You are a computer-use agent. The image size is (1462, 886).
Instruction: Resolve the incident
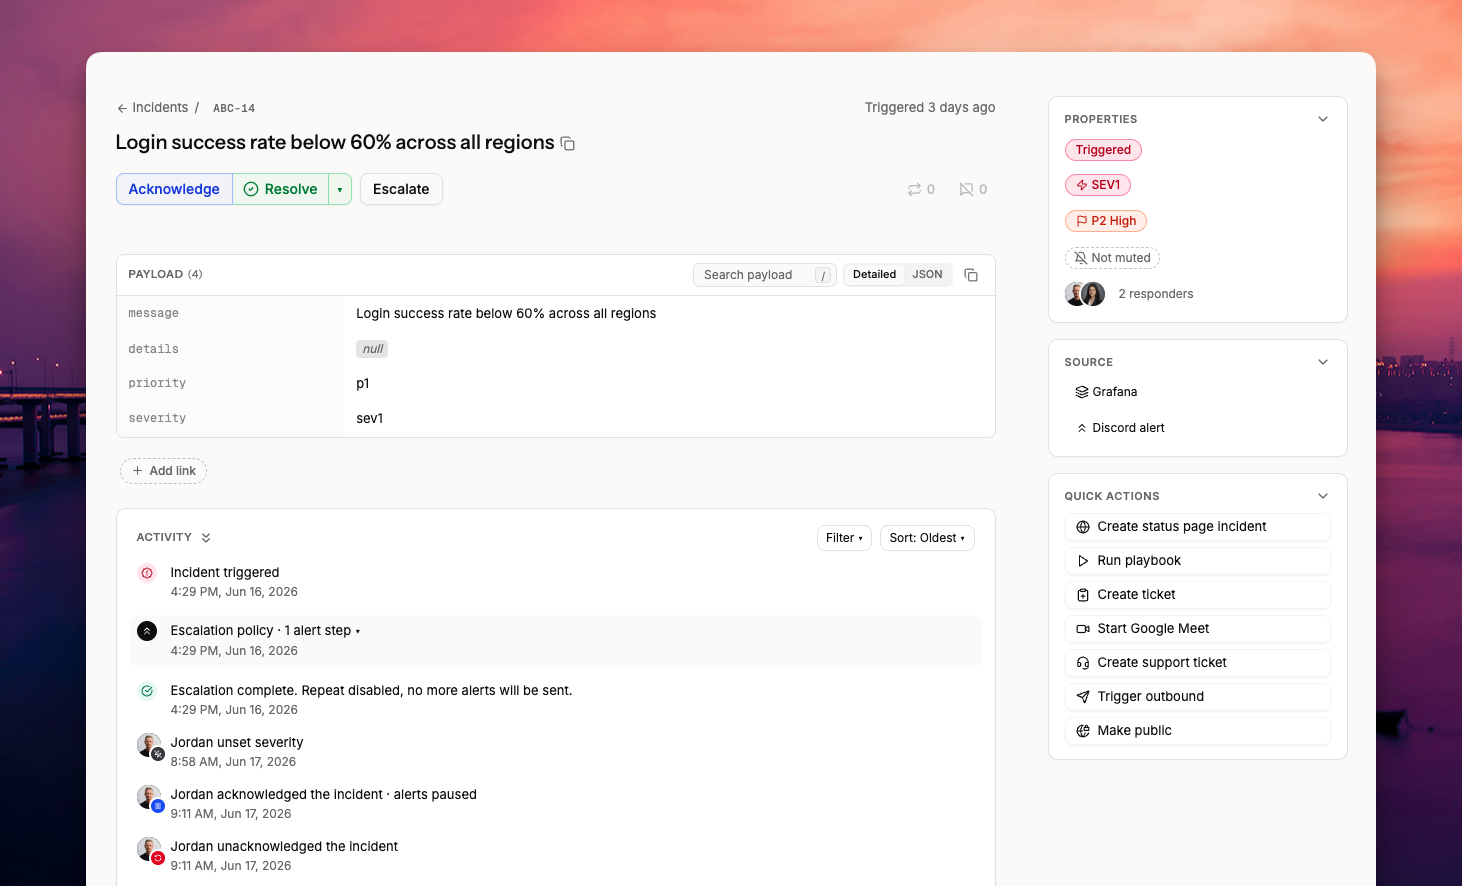(281, 189)
